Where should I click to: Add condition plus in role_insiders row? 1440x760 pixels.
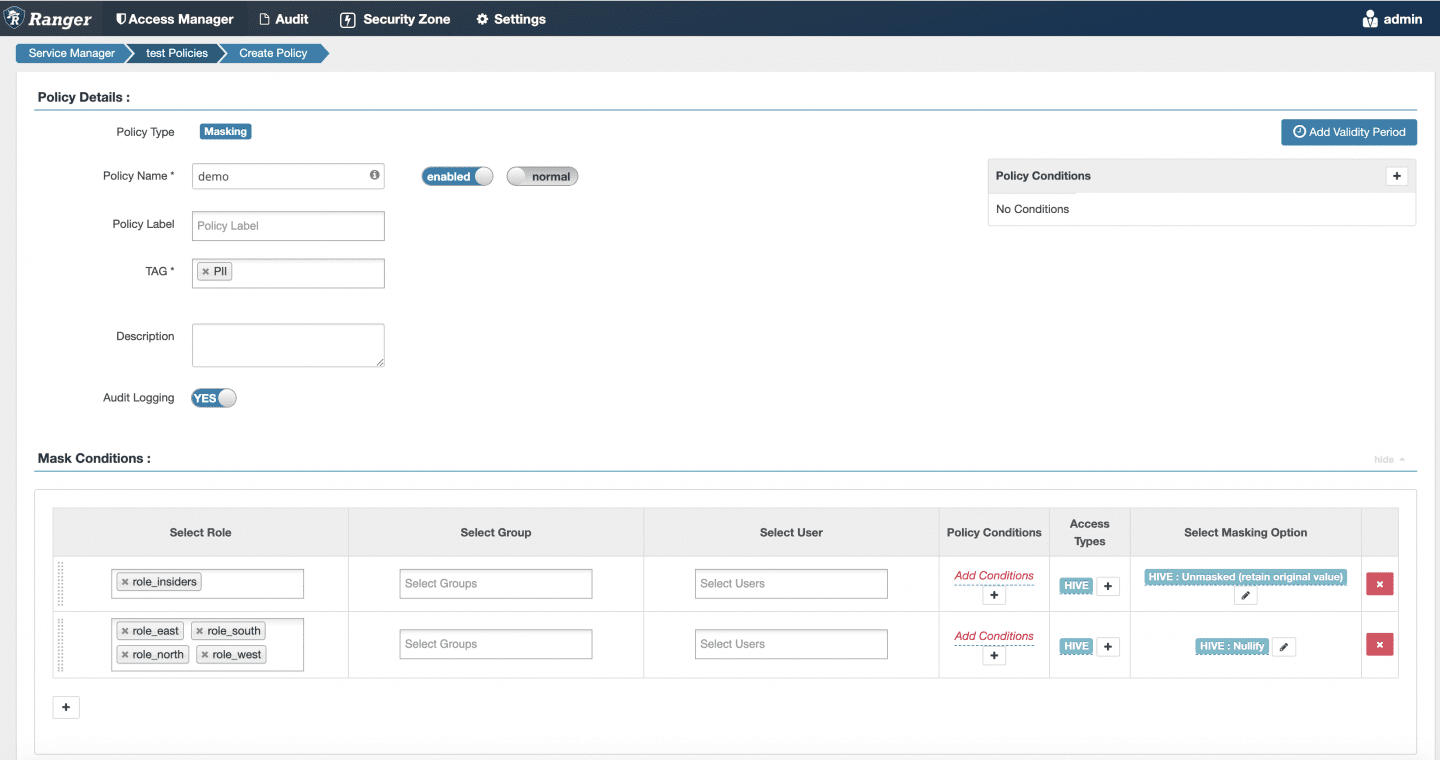tap(994, 596)
